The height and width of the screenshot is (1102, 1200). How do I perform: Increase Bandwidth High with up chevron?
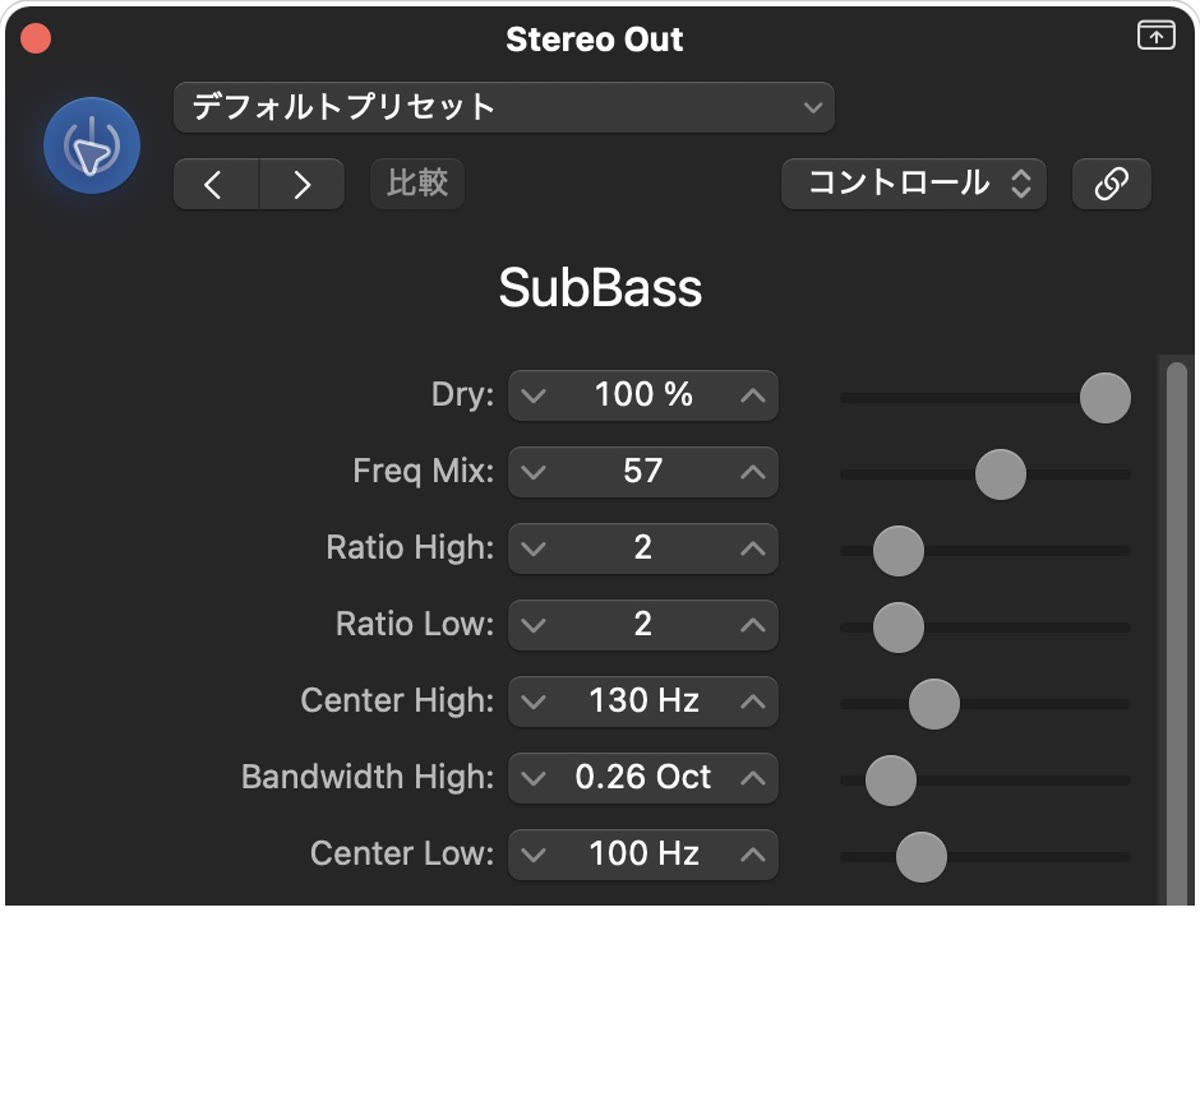(x=753, y=778)
